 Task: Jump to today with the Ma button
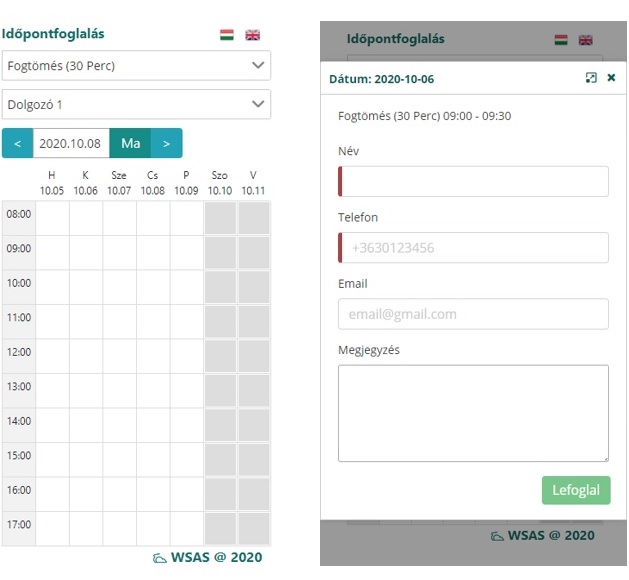pyautogui.click(x=130, y=143)
